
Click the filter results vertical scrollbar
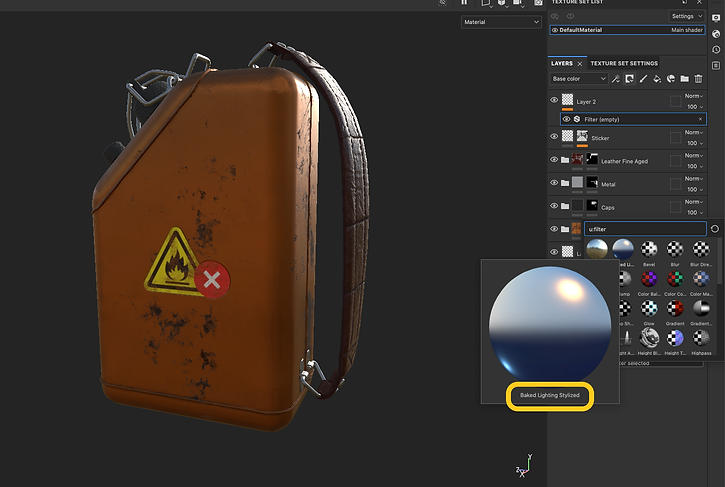[719, 262]
